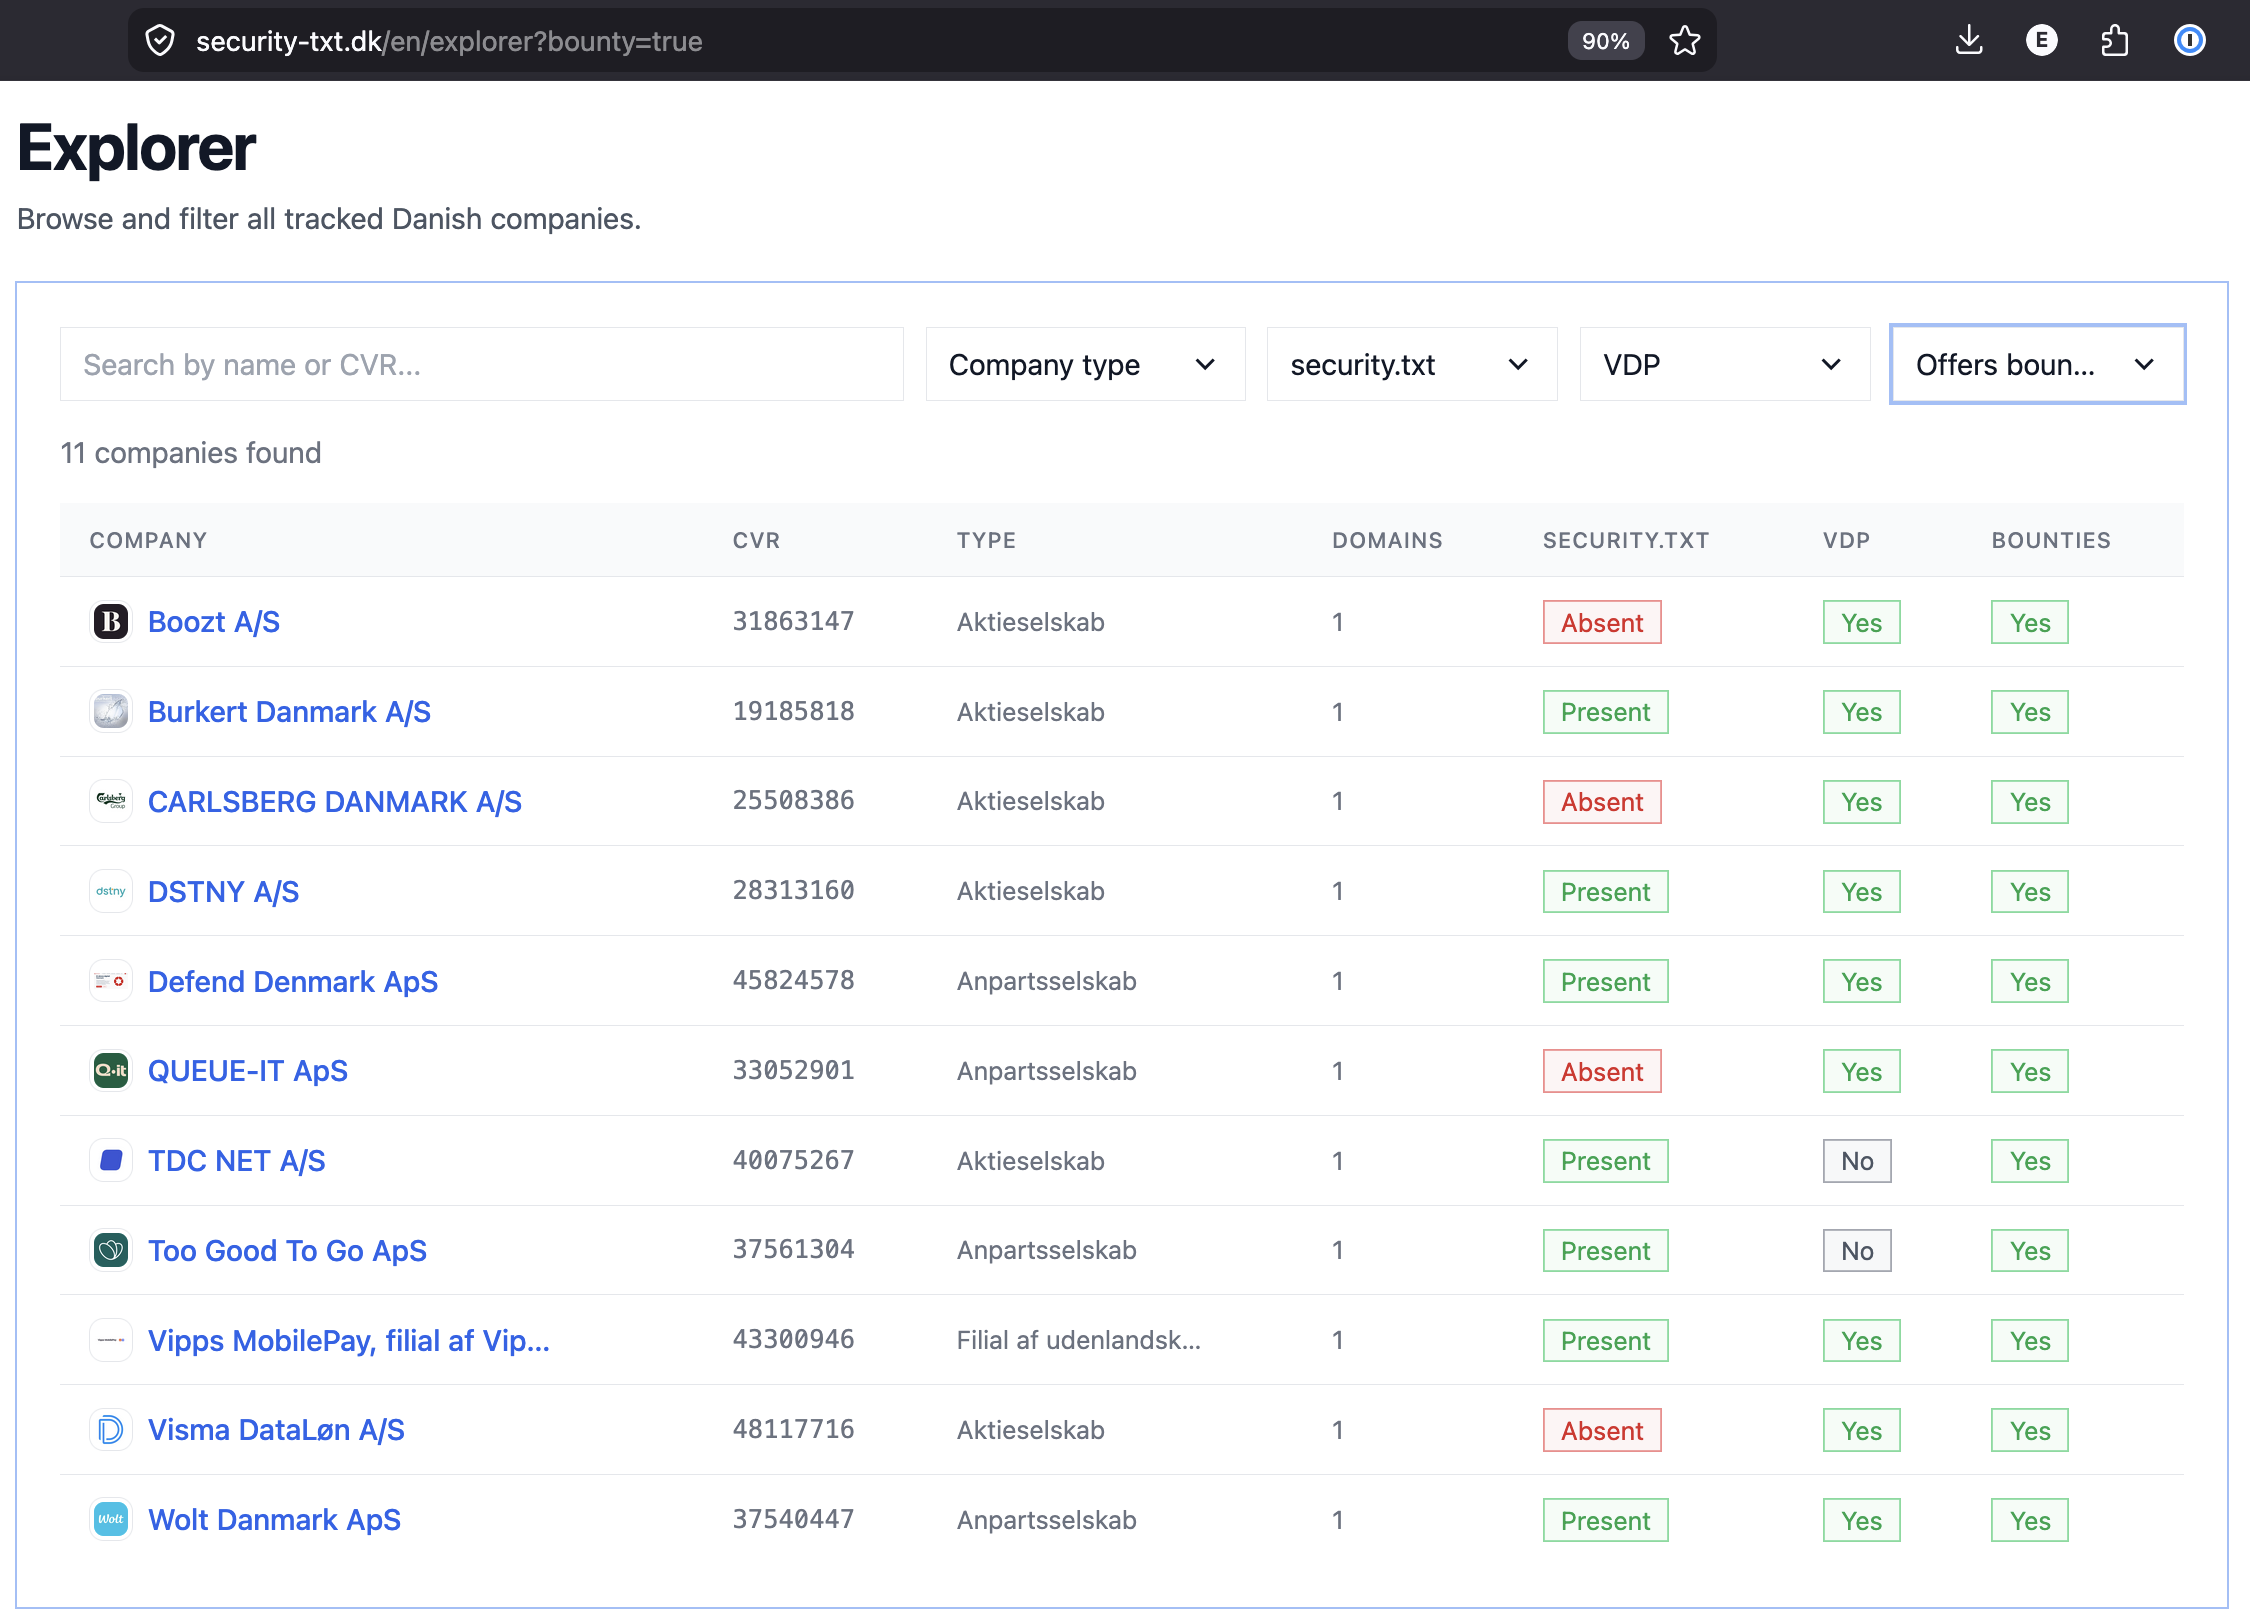Click the CVR column header
This screenshot has width=2250, height=1618.
tap(756, 540)
